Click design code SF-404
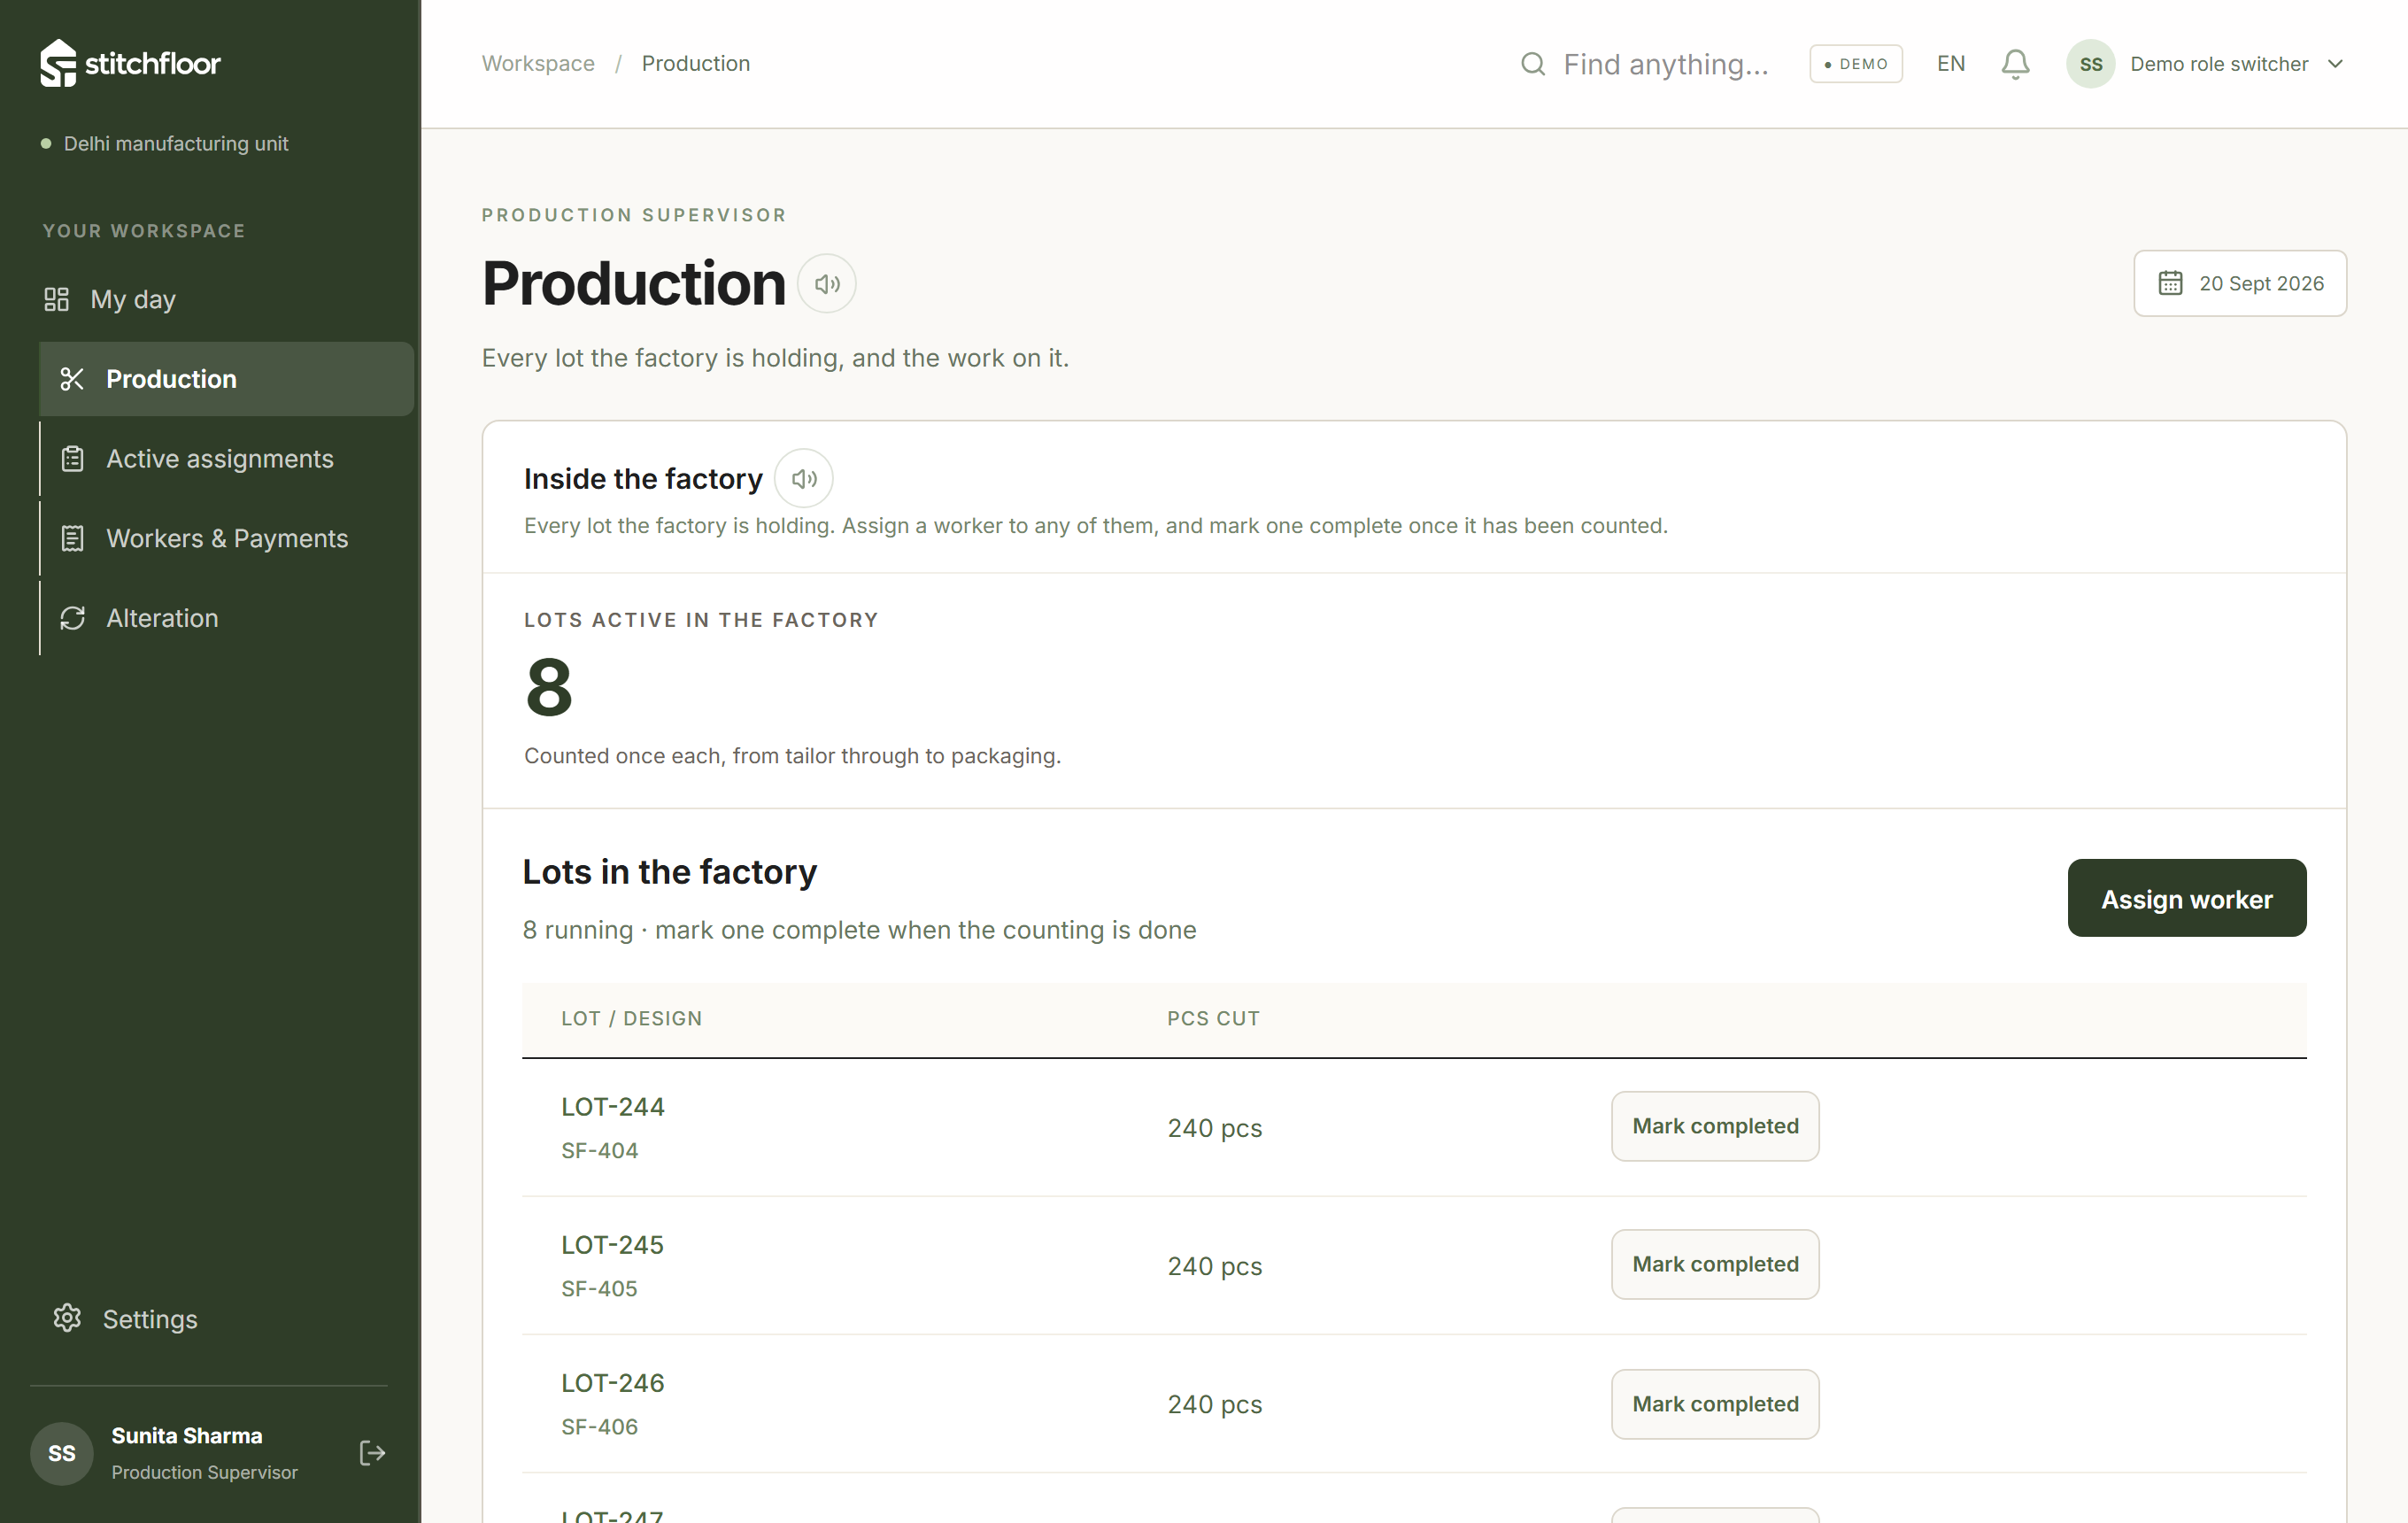Screen dimensions: 2408x1523 coord(600,1151)
